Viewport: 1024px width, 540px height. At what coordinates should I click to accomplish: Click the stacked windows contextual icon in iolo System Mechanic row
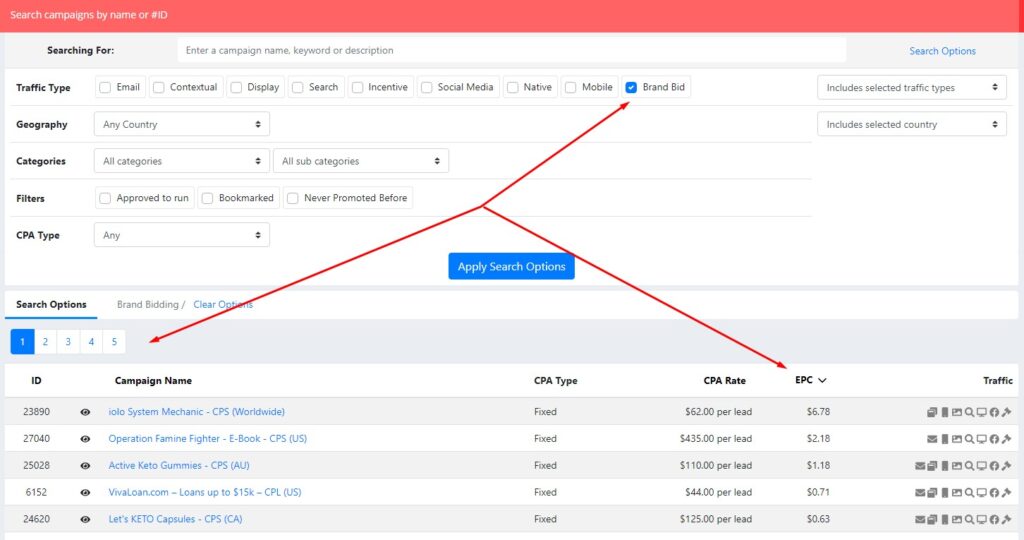(932, 412)
